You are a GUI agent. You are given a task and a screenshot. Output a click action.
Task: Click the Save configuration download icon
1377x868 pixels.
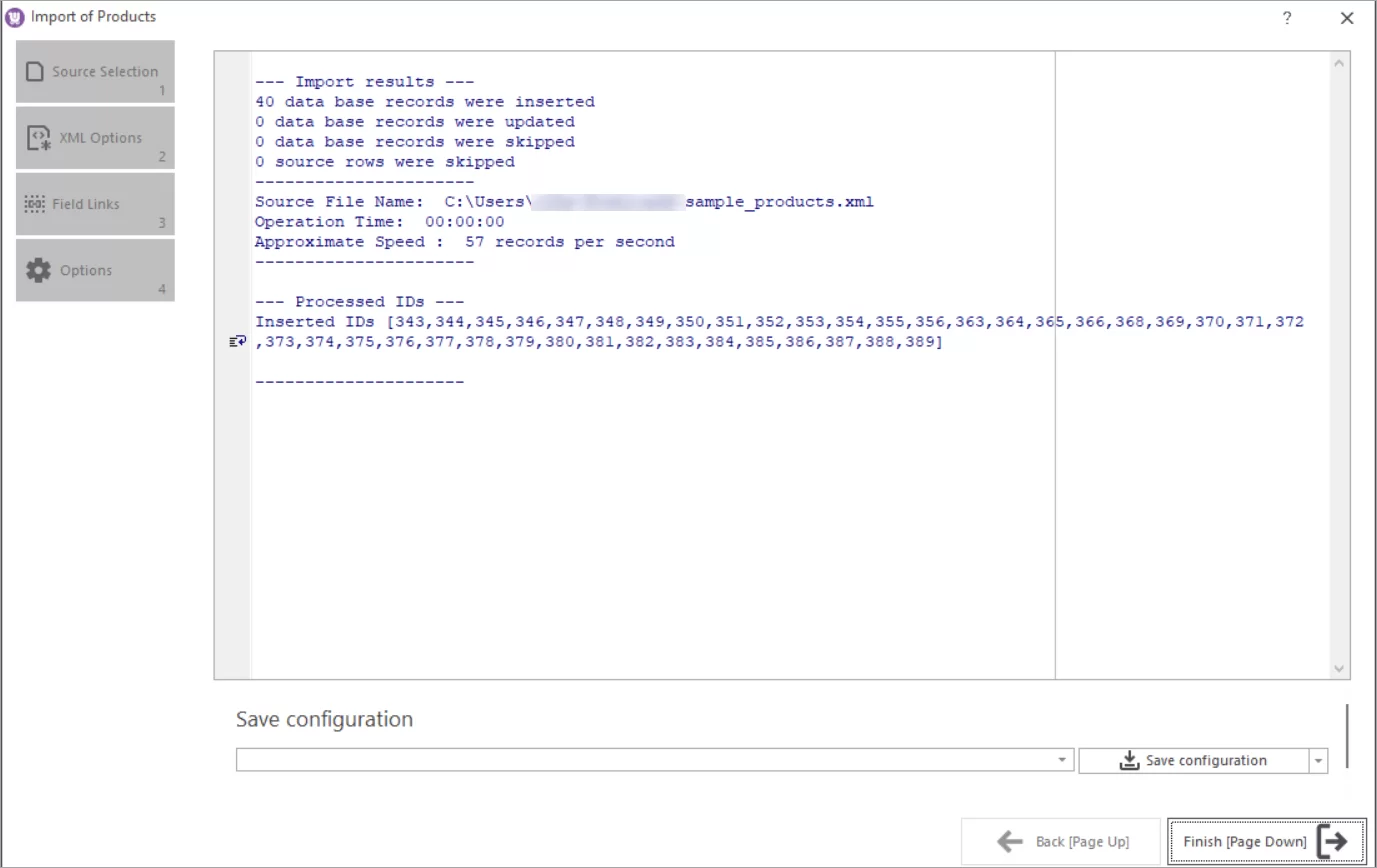click(1129, 760)
